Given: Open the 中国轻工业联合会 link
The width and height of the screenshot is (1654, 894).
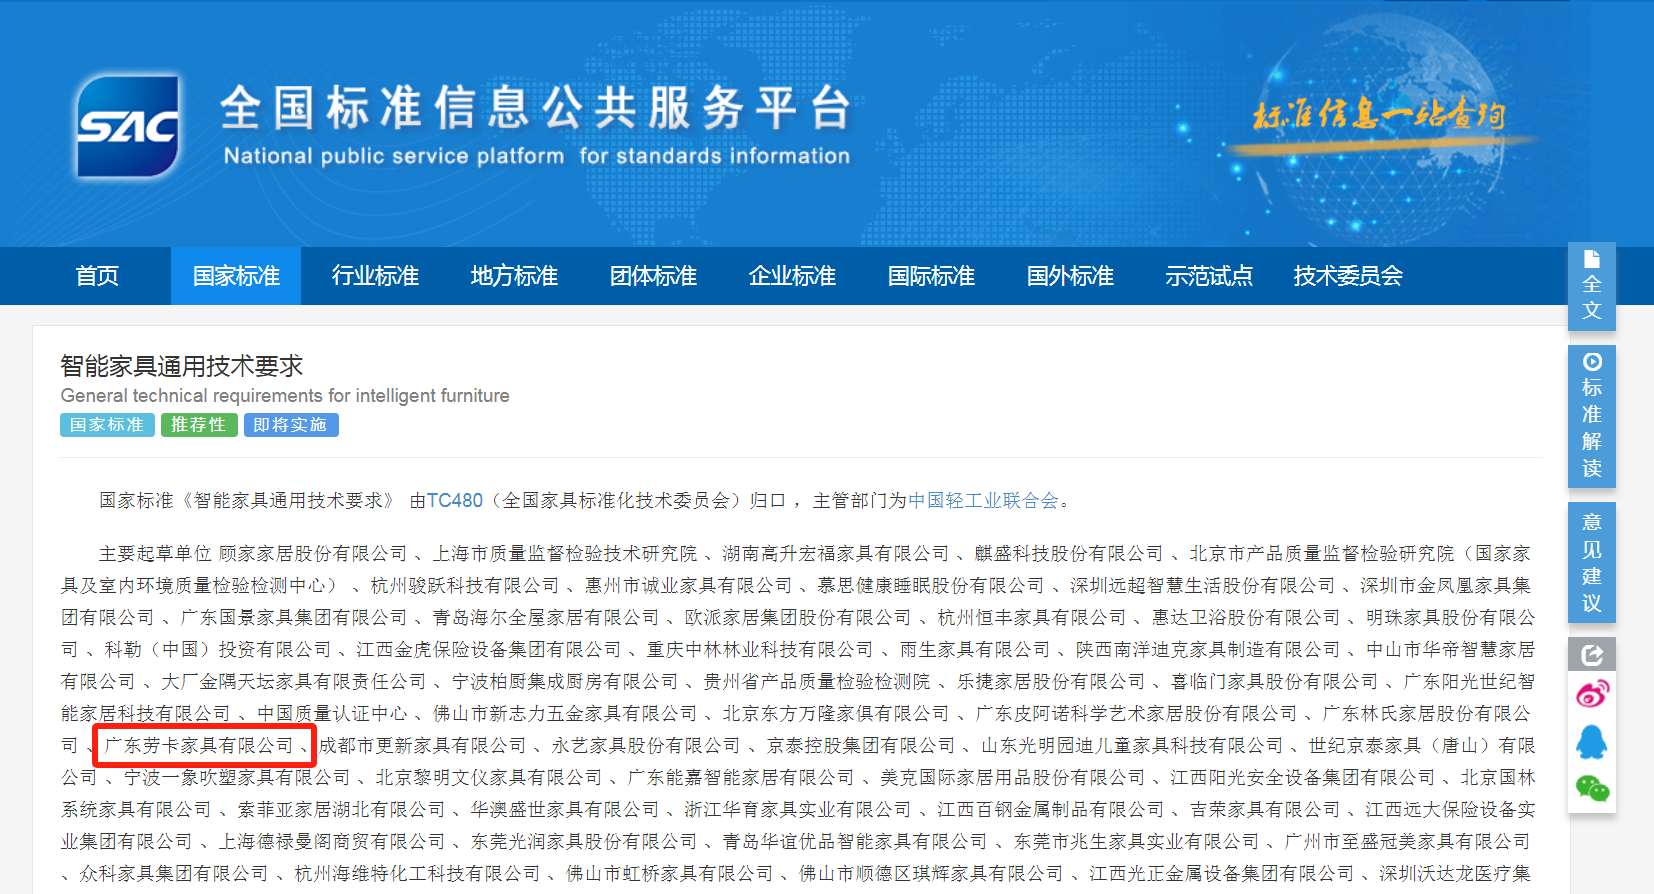Looking at the screenshot, I should click(983, 500).
